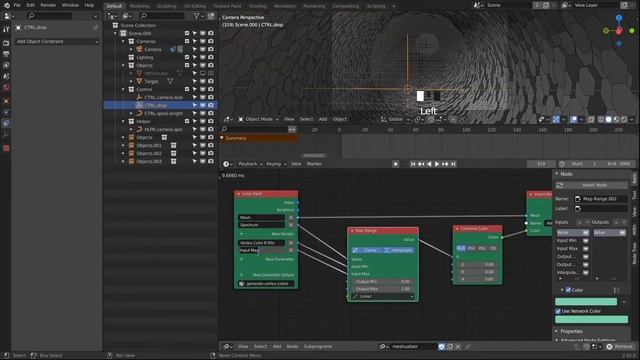Screen dimensions: 640x360
Task: Uncheck the Lighting collection checkbox
Action: pos(187,58)
